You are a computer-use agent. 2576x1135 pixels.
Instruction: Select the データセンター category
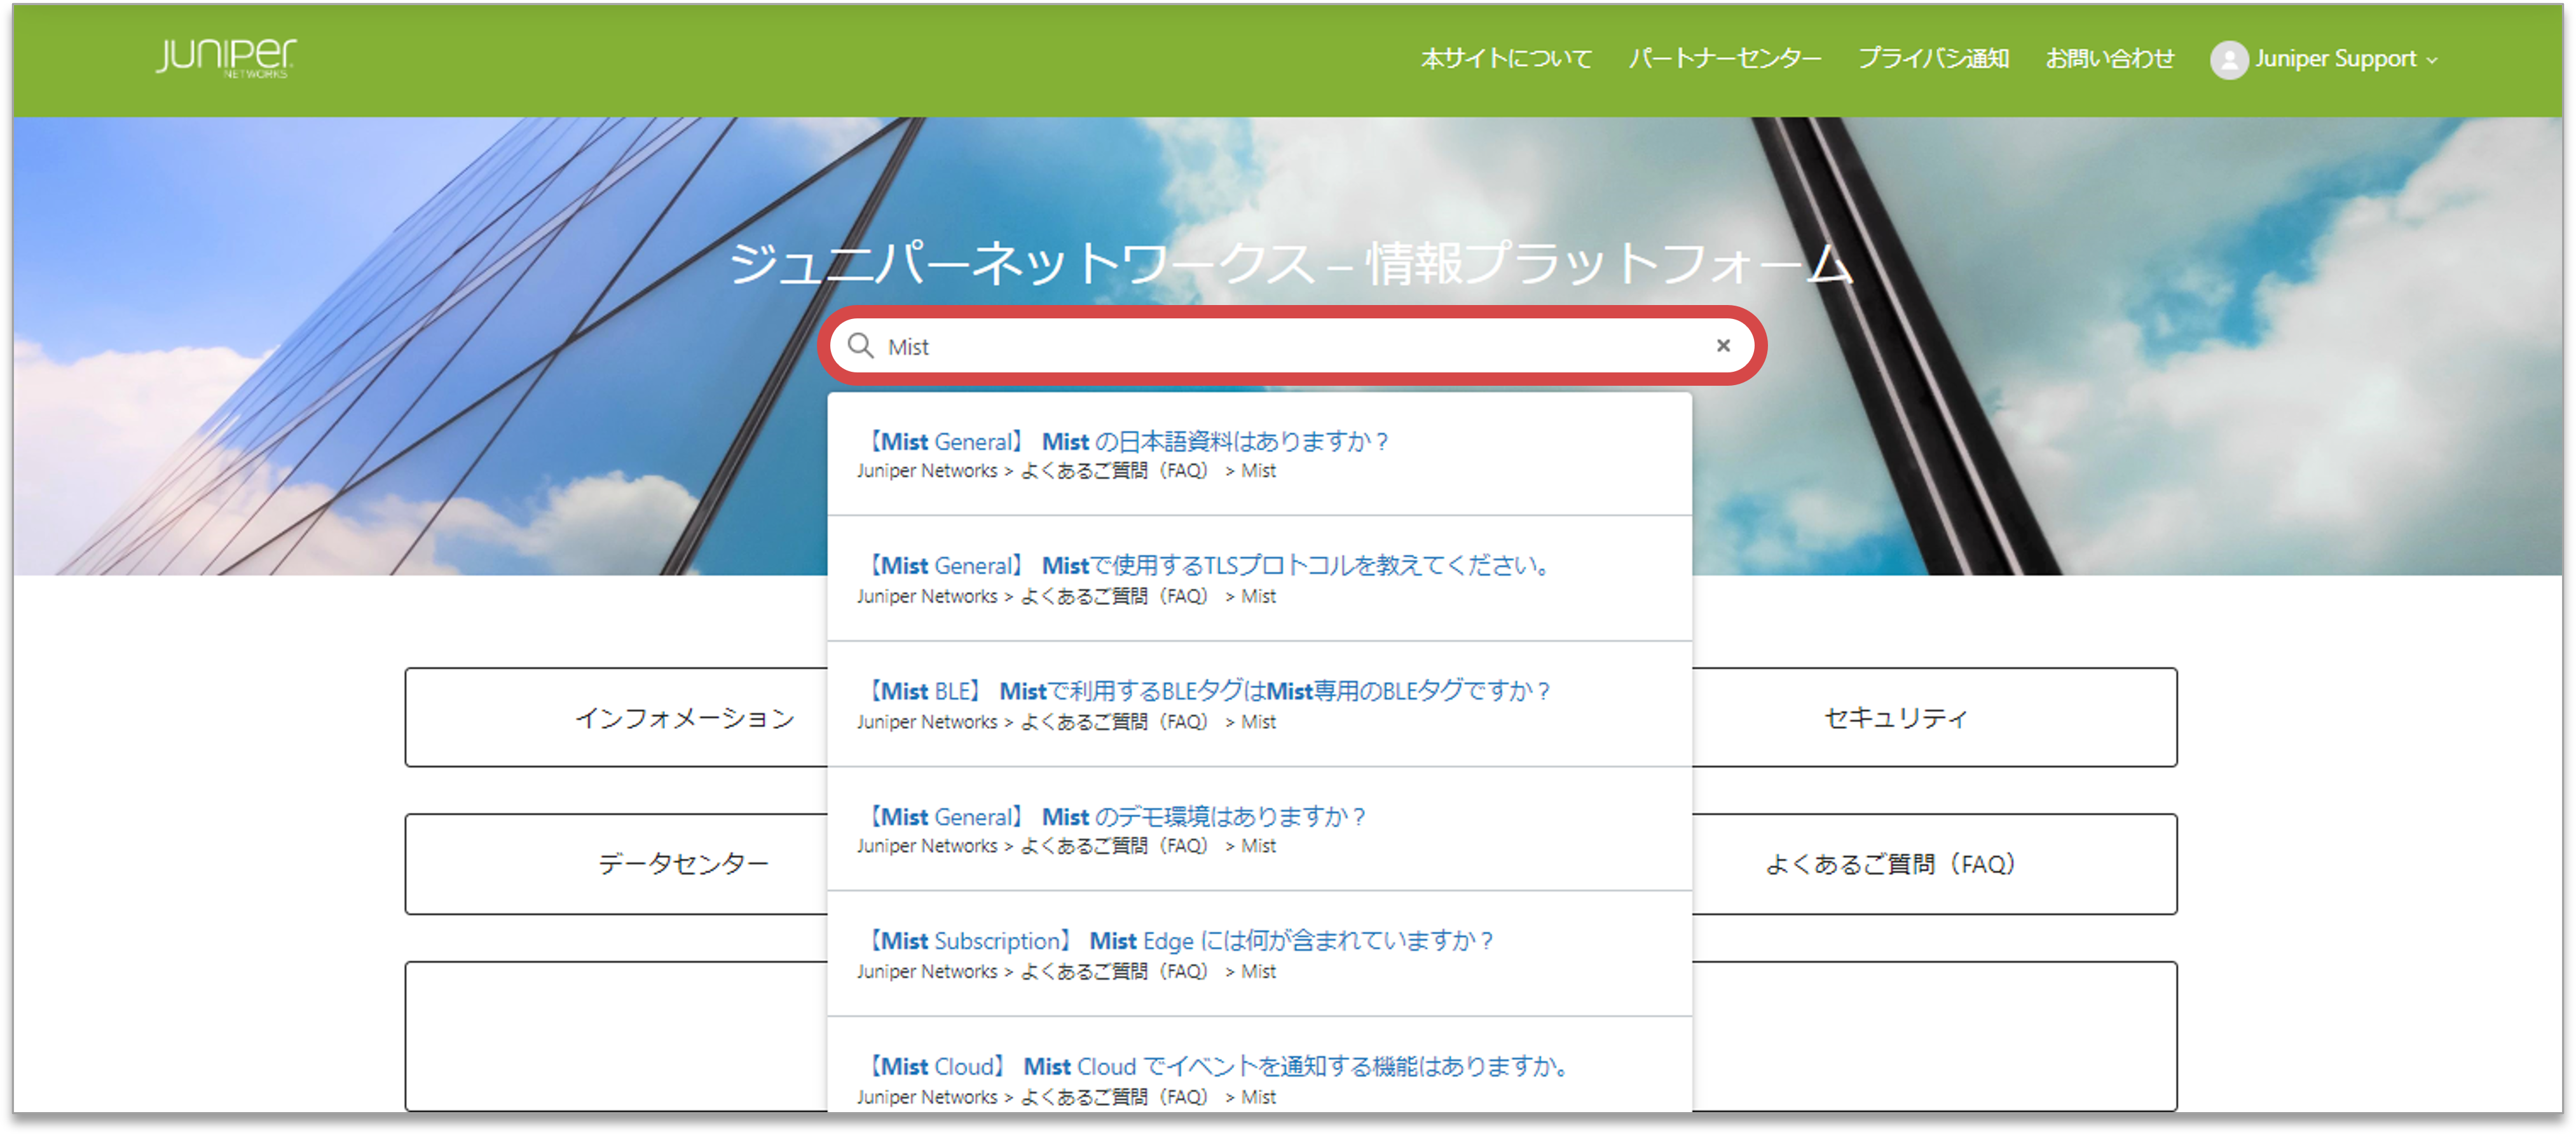683,863
